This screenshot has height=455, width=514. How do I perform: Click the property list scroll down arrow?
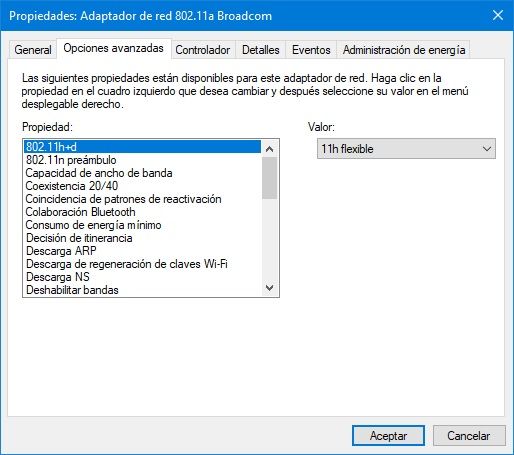[269, 287]
